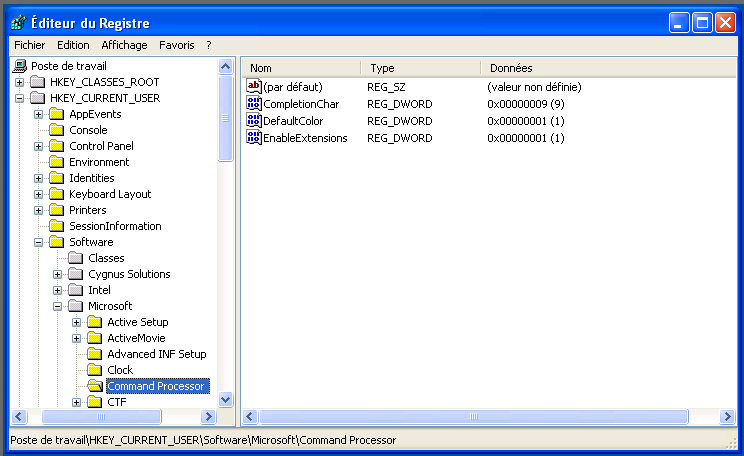The image size is (744, 456).
Task: Click the tree pane scroll down arrow
Action: 225,399
